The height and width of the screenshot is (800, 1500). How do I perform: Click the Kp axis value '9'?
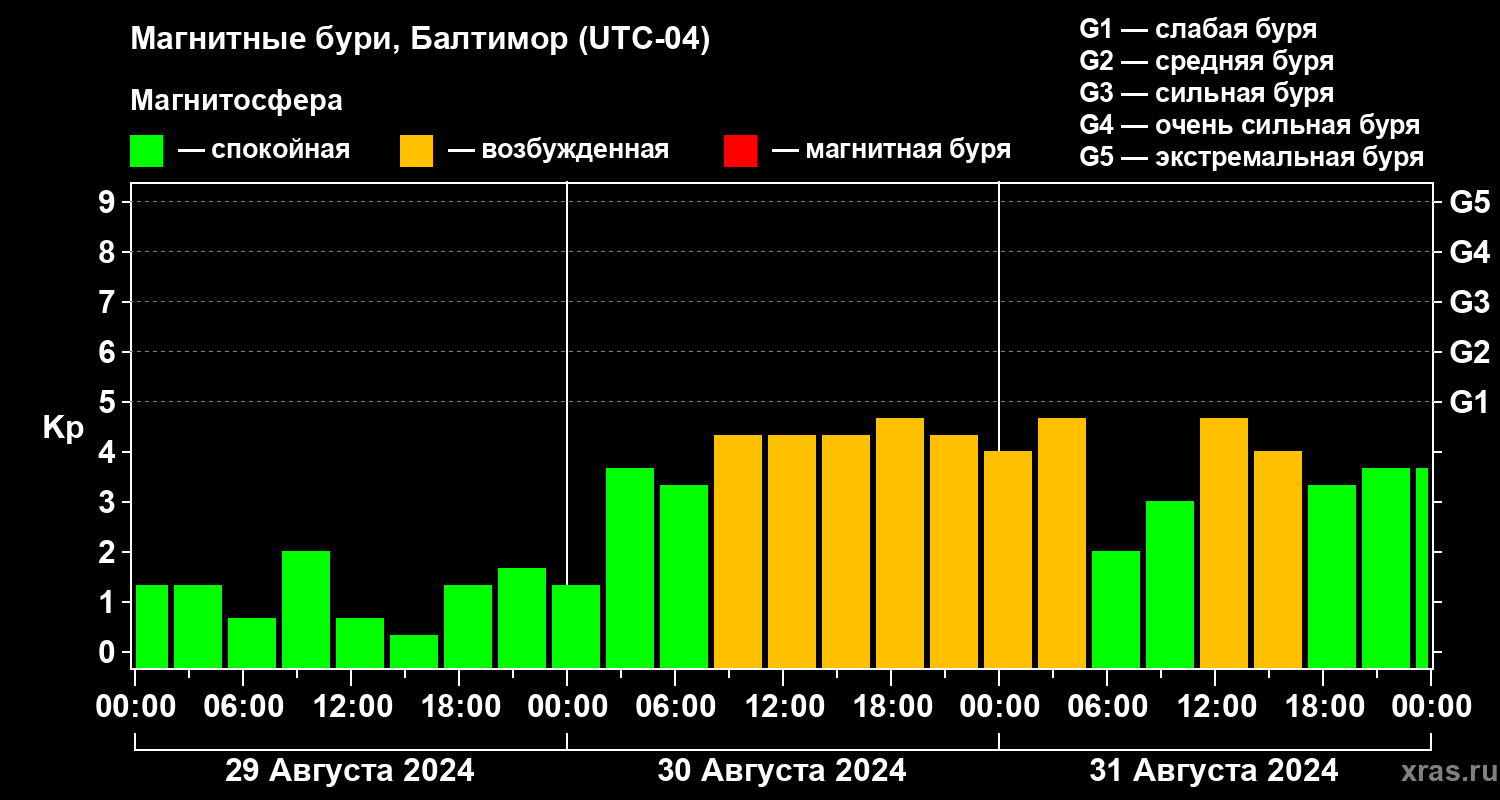[109, 202]
